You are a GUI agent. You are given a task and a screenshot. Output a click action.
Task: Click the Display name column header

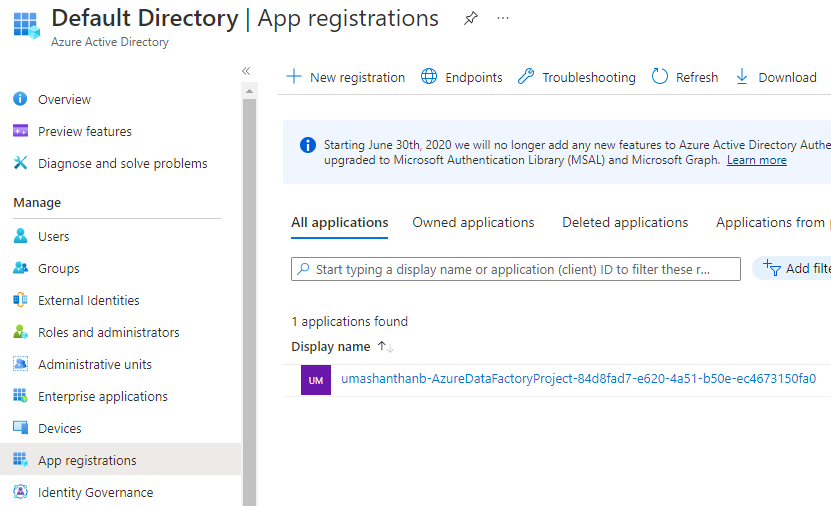point(331,347)
